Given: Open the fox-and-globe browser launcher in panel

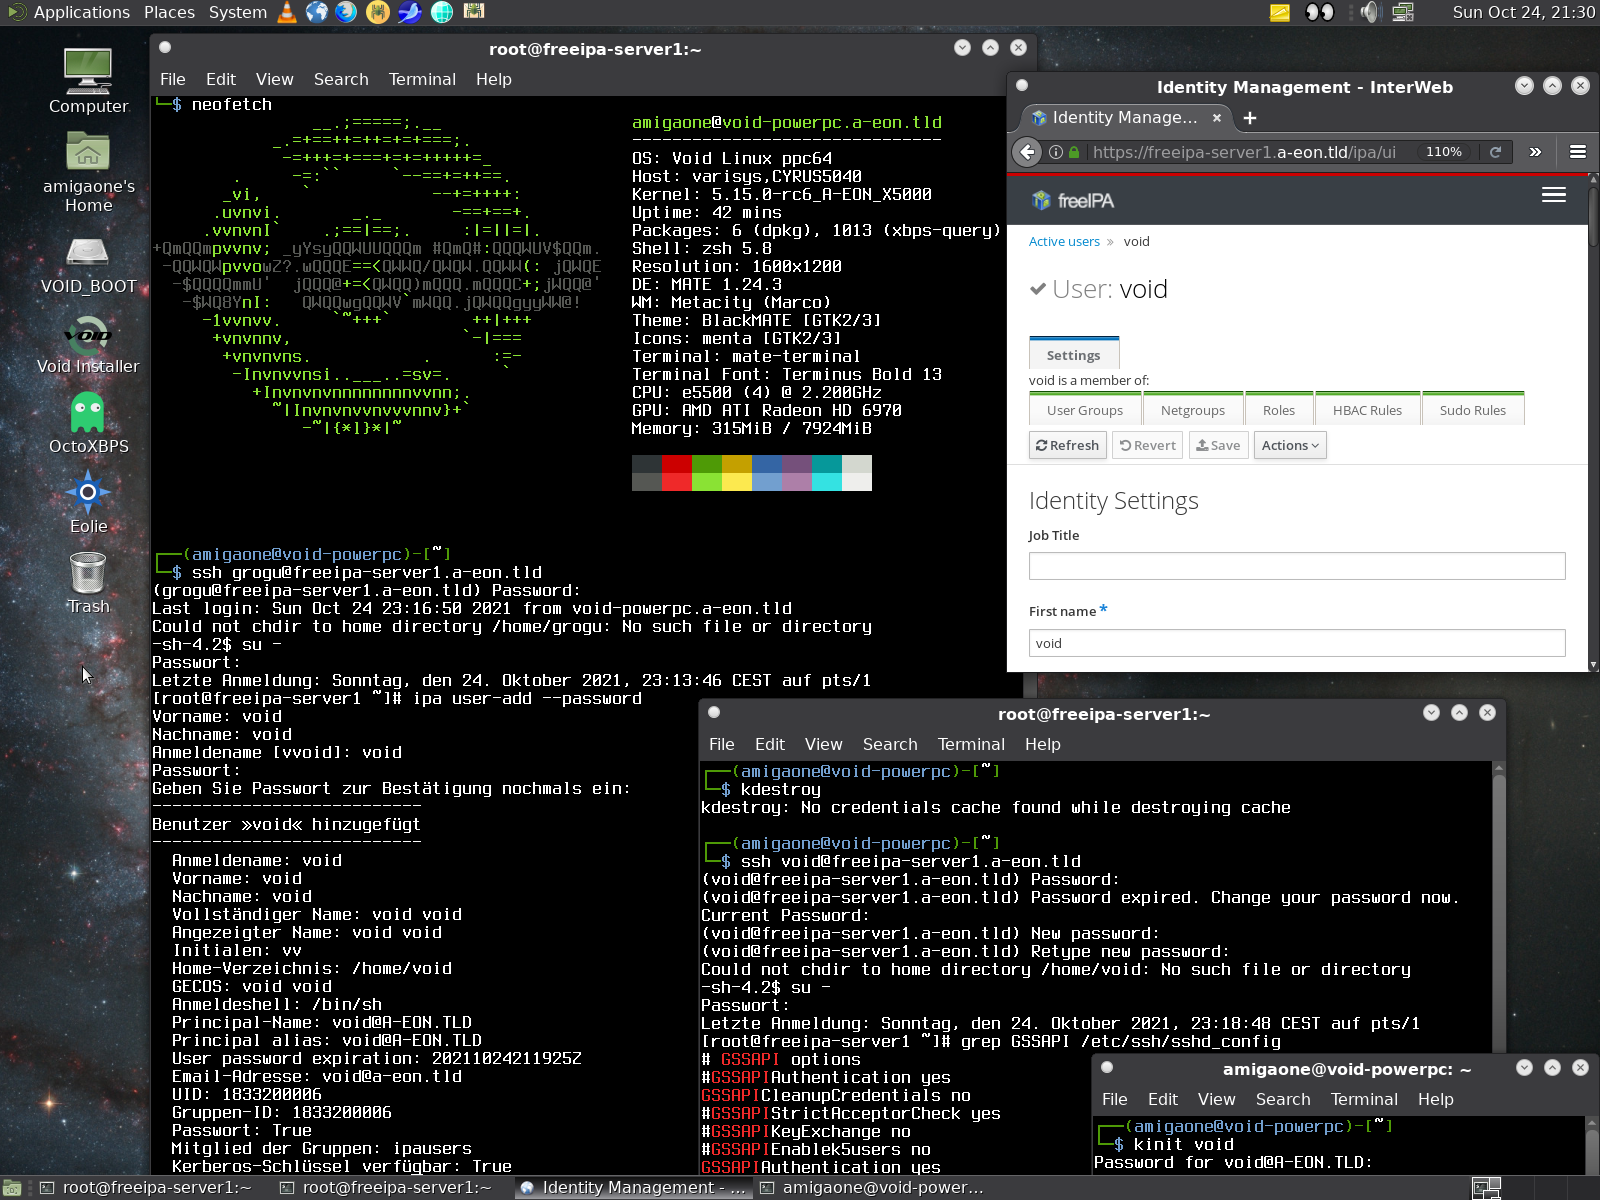Looking at the screenshot, I should coord(346,12).
